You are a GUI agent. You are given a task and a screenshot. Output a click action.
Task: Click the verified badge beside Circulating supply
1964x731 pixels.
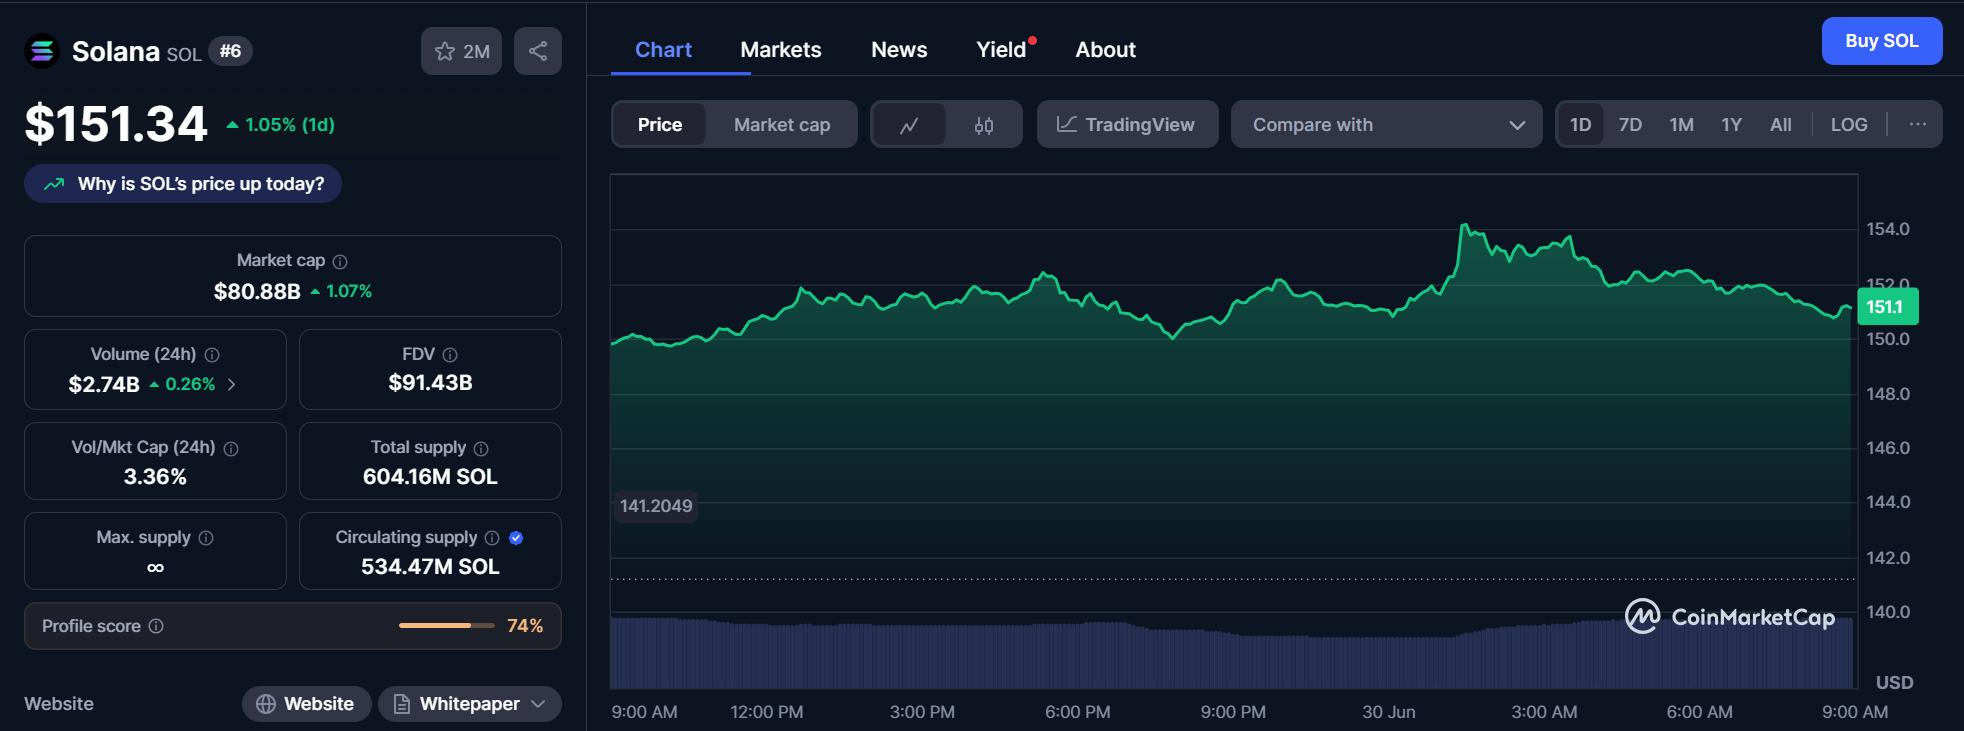[516, 538]
